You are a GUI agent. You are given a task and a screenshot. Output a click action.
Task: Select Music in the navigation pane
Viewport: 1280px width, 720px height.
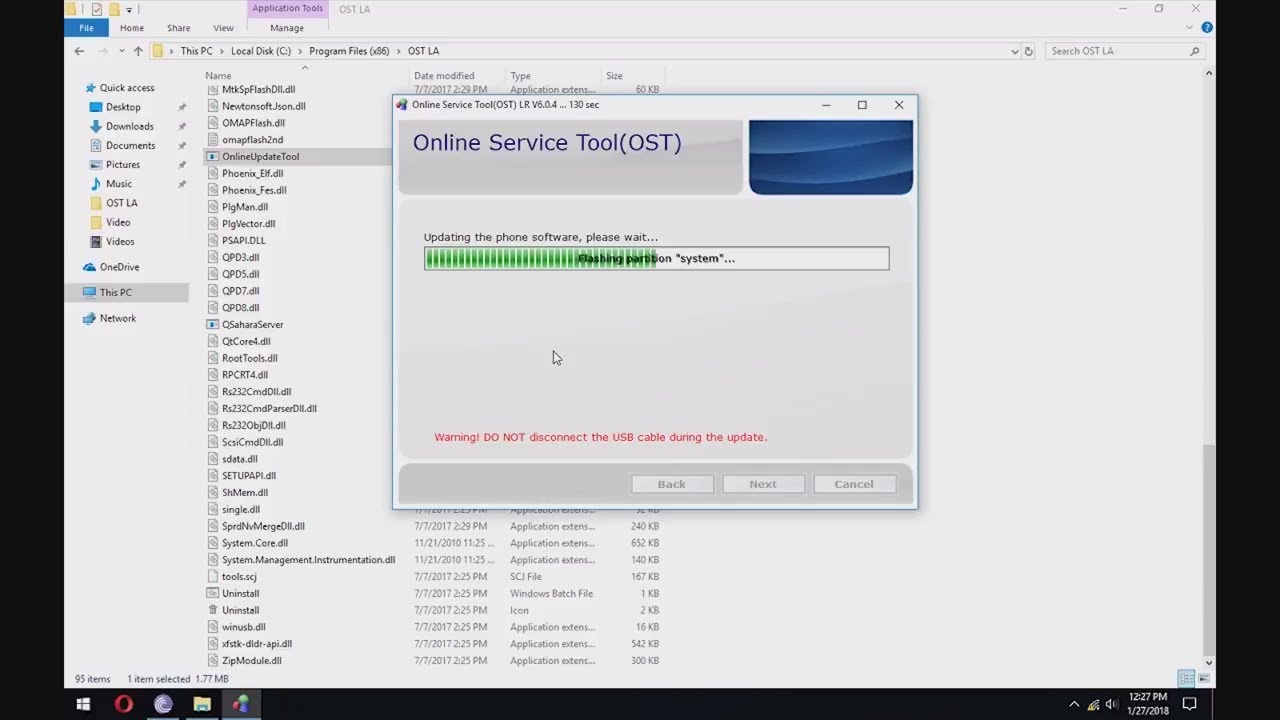point(118,184)
